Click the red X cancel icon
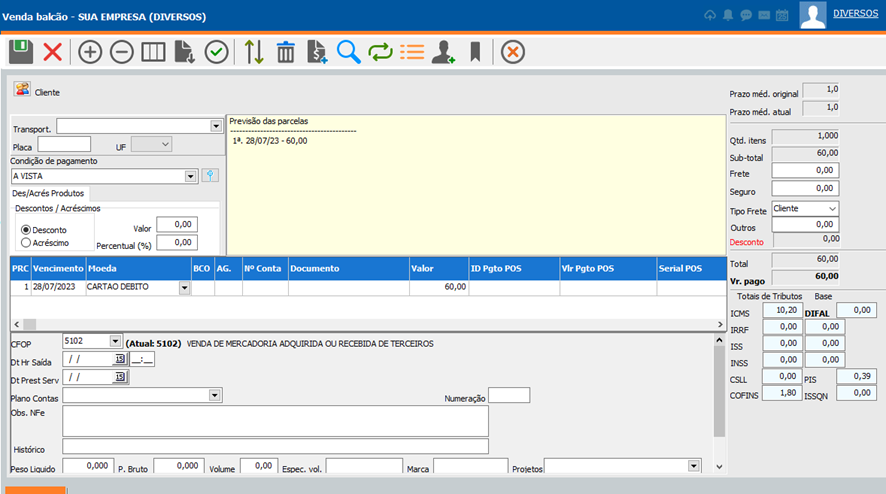 [x=52, y=52]
